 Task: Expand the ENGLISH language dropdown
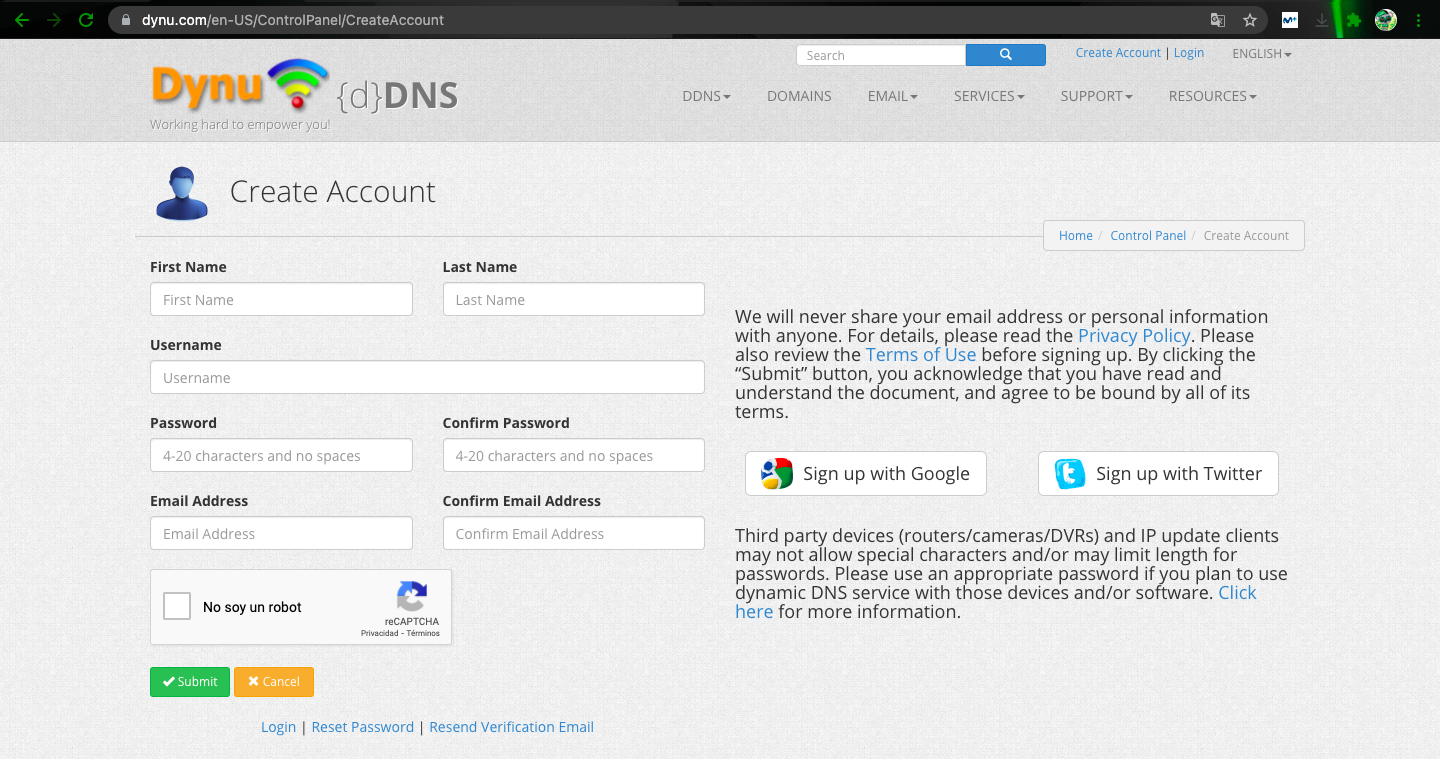[1261, 54]
